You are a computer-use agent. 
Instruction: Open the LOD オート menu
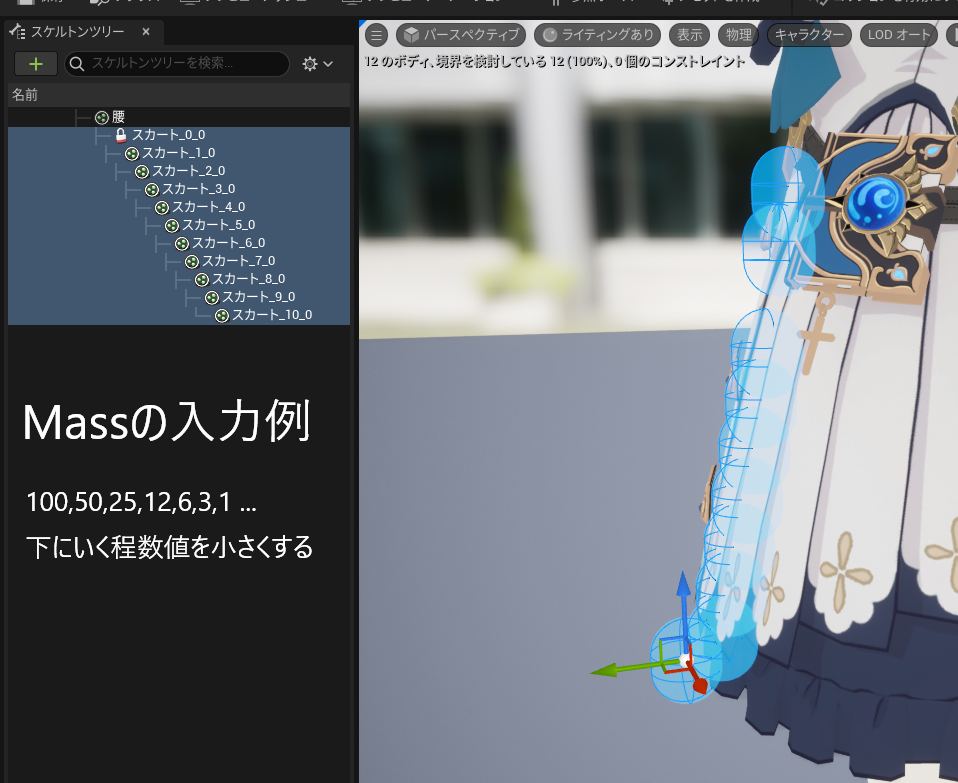(898, 35)
